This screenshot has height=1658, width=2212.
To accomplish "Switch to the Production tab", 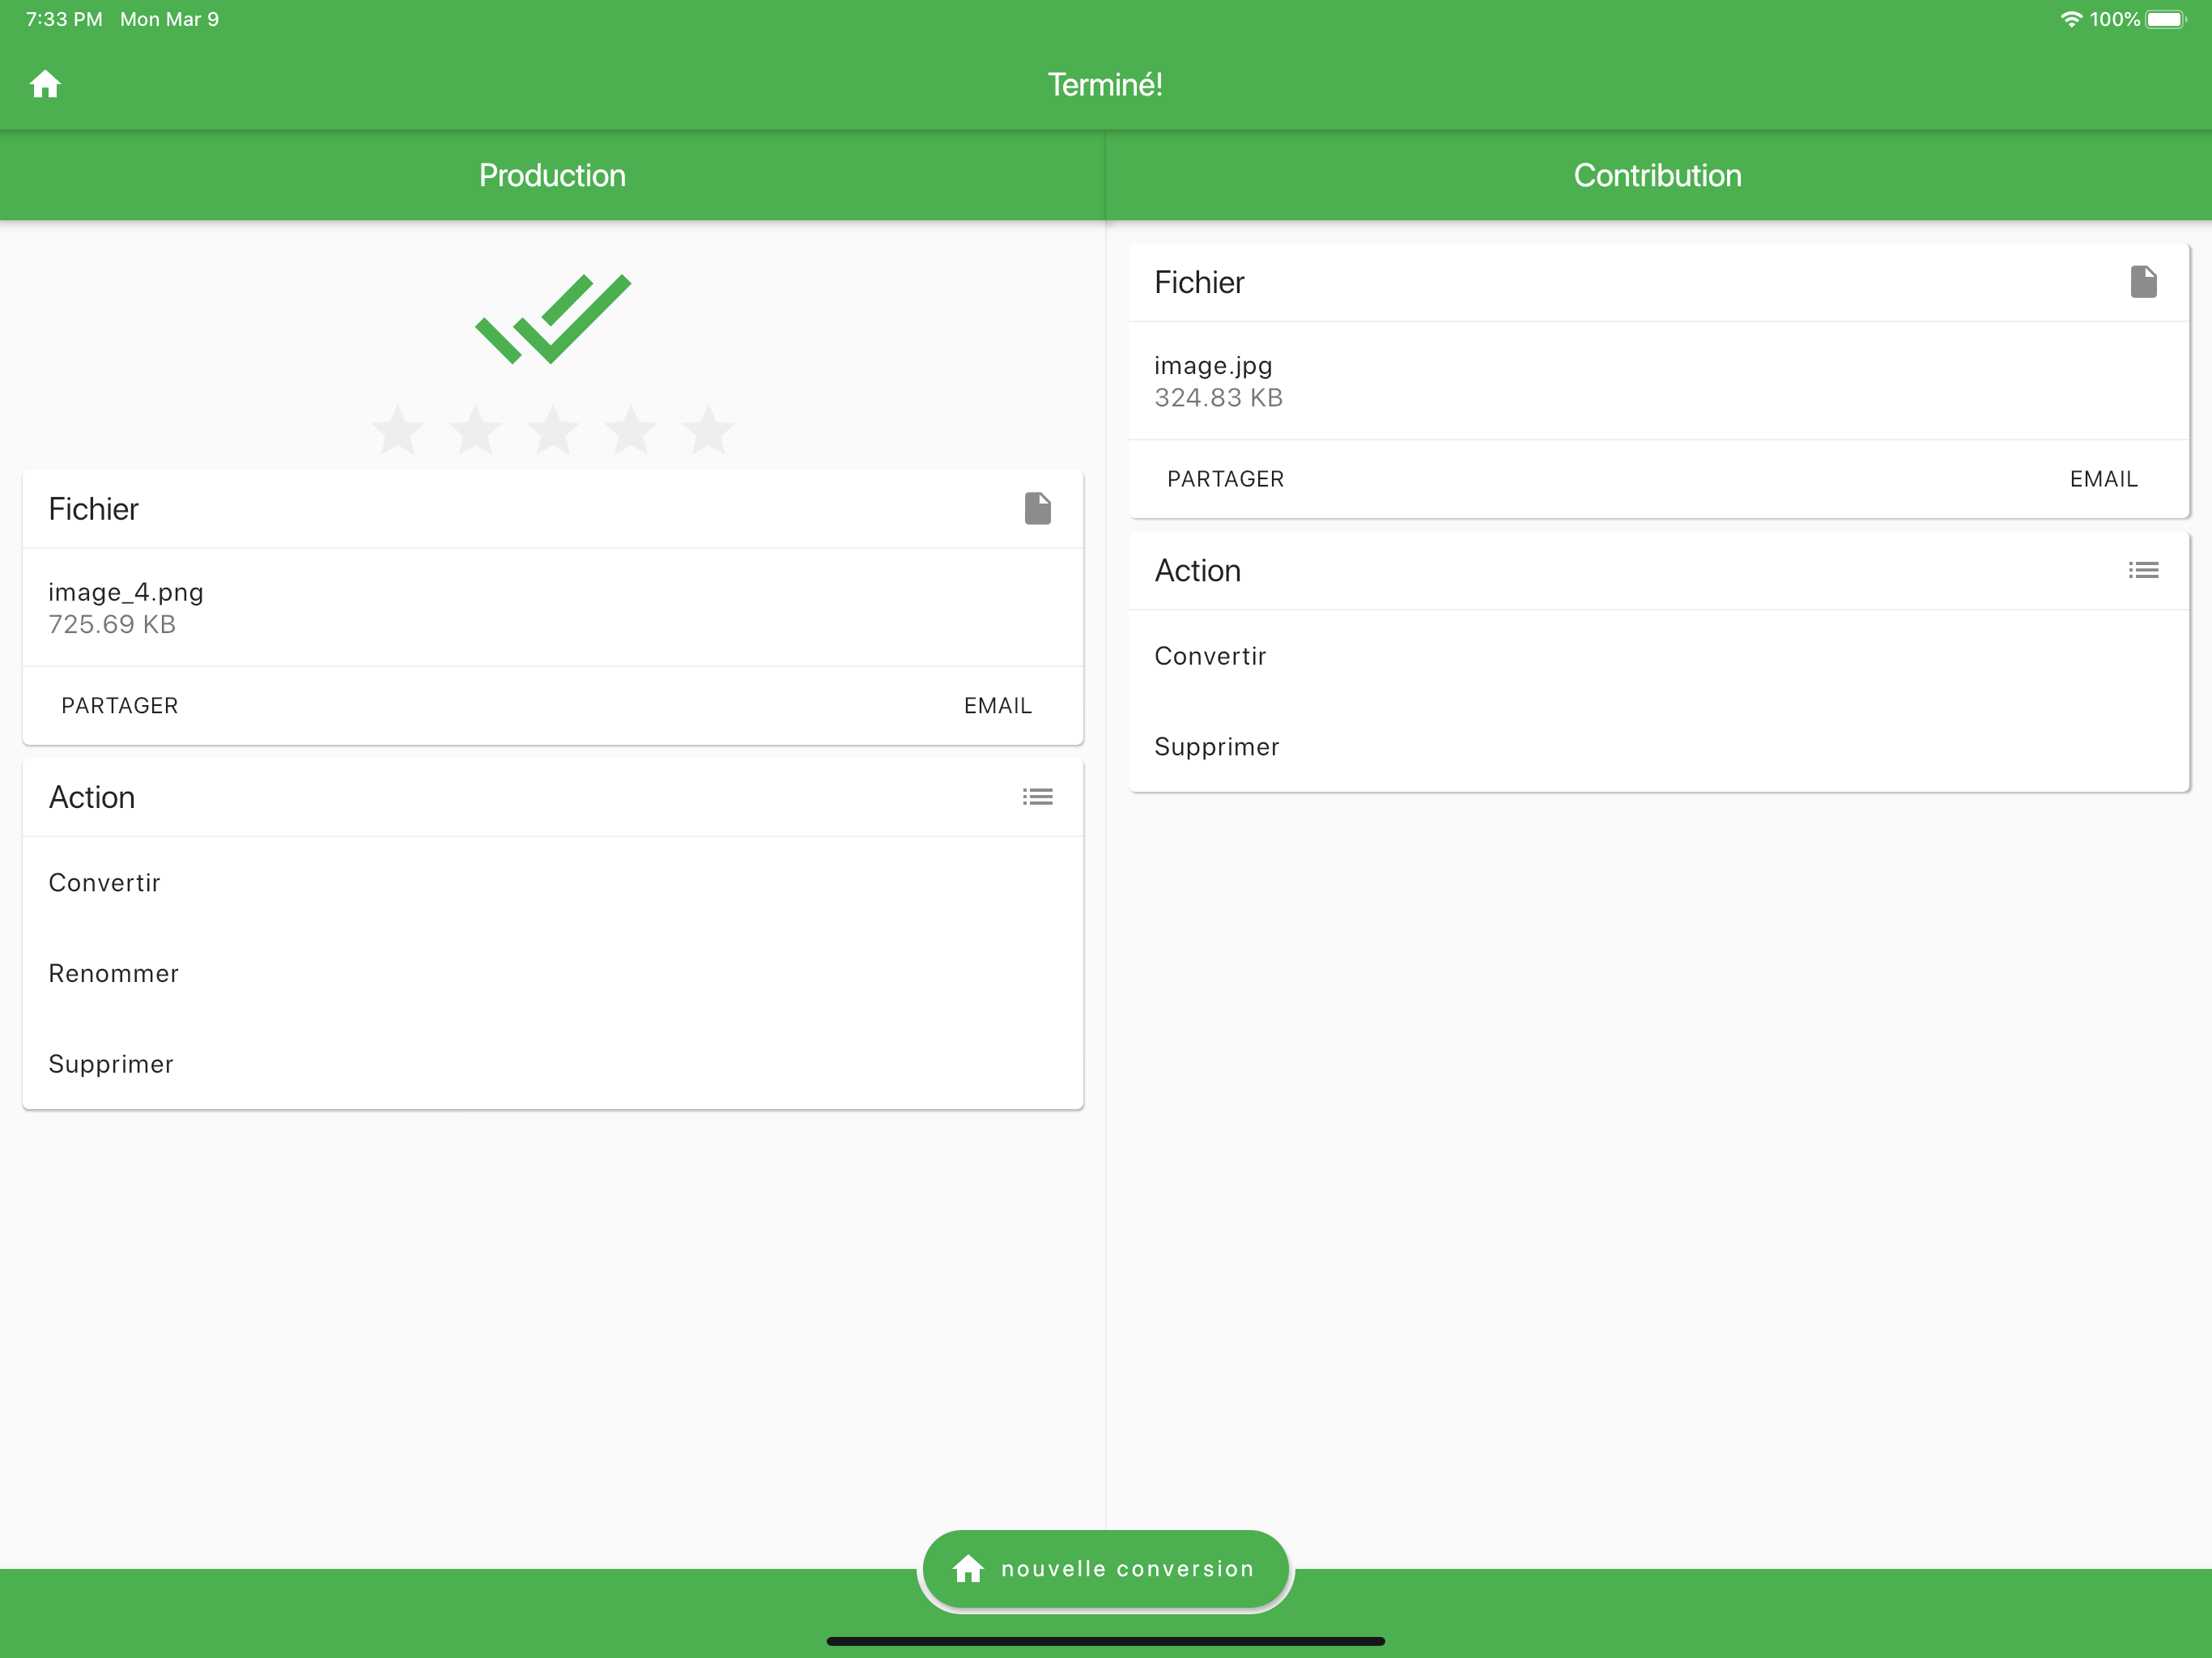I will (x=552, y=175).
